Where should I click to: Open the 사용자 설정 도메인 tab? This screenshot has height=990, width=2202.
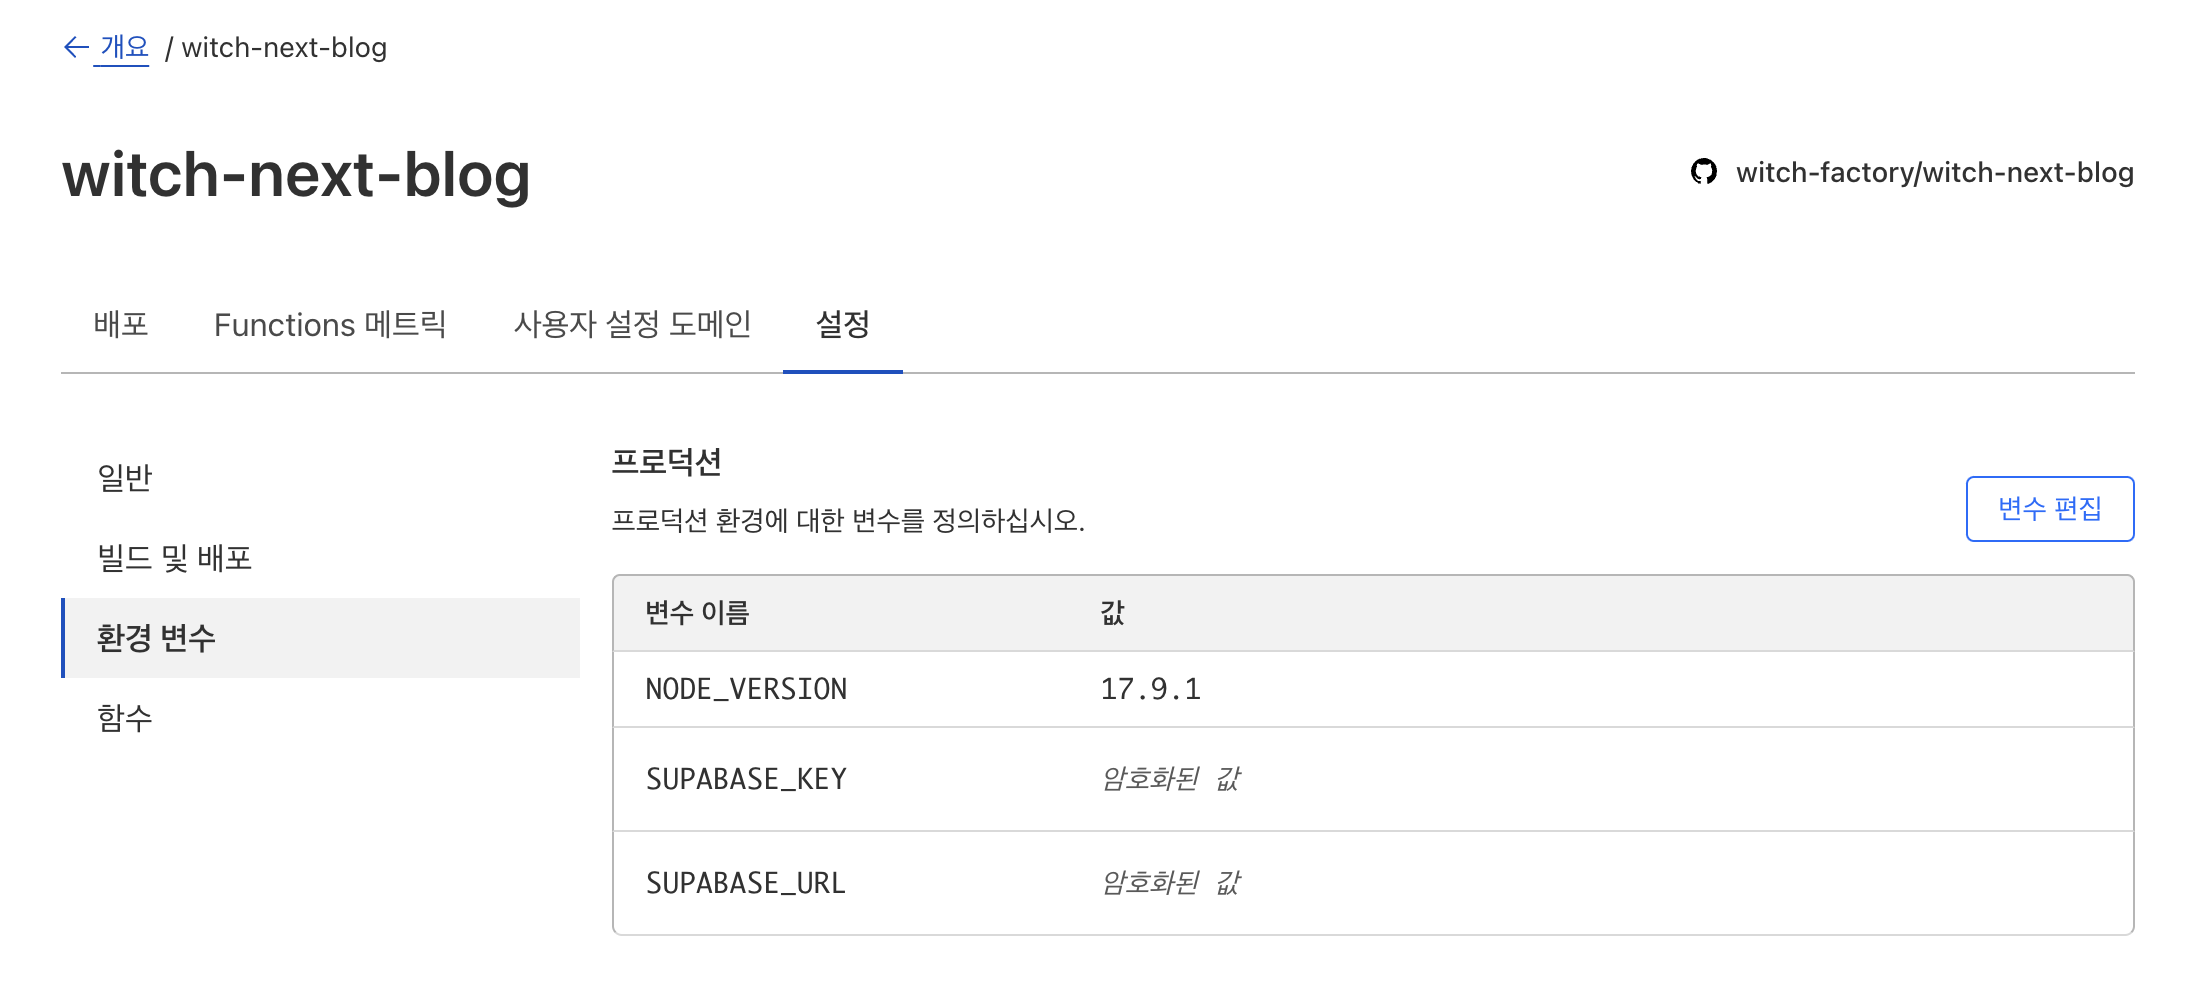tap(632, 324)
